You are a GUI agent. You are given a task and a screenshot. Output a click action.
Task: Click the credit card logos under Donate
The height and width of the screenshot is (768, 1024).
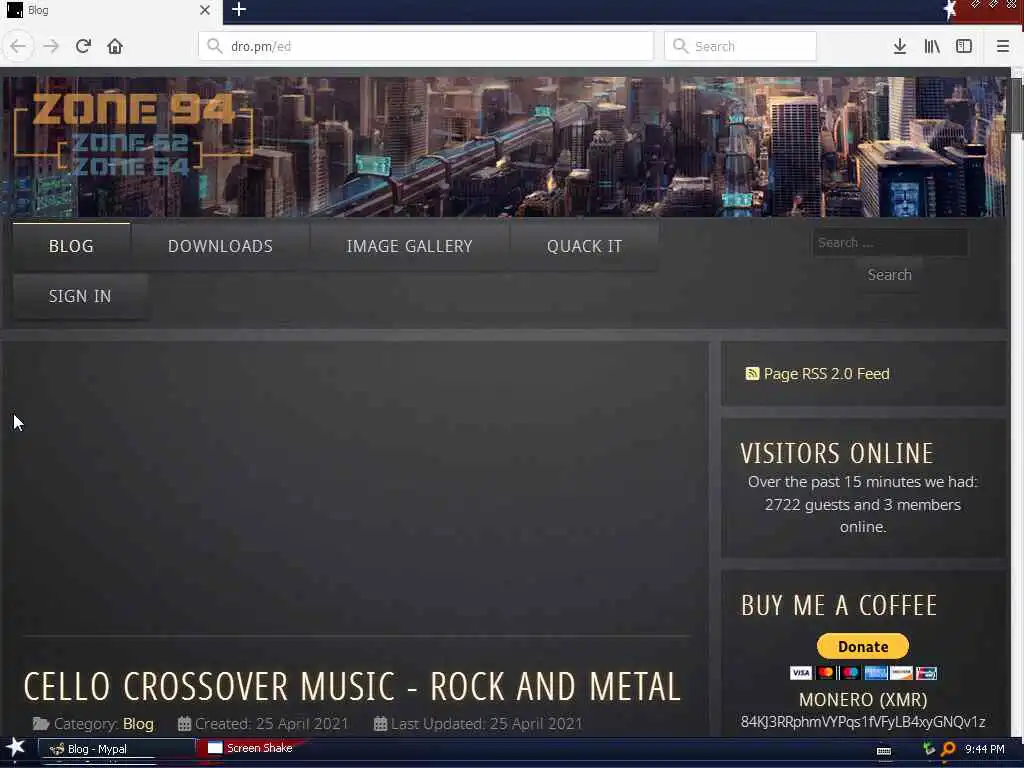[x=863, y=673]
